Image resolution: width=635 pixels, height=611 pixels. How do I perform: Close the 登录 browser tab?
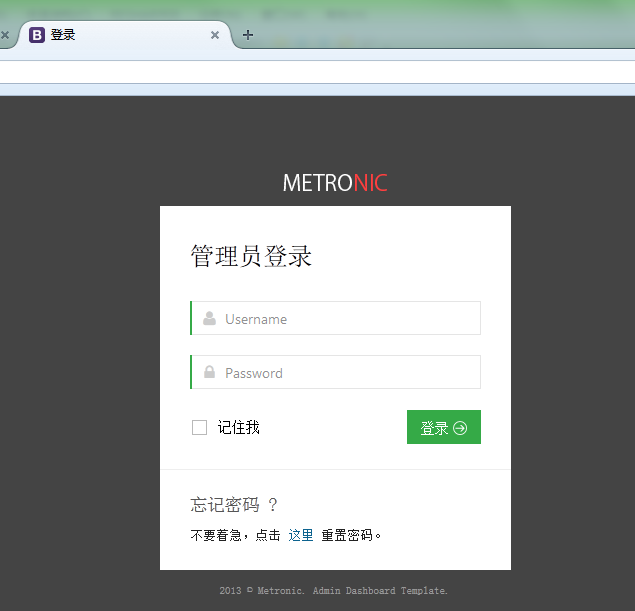215,35
